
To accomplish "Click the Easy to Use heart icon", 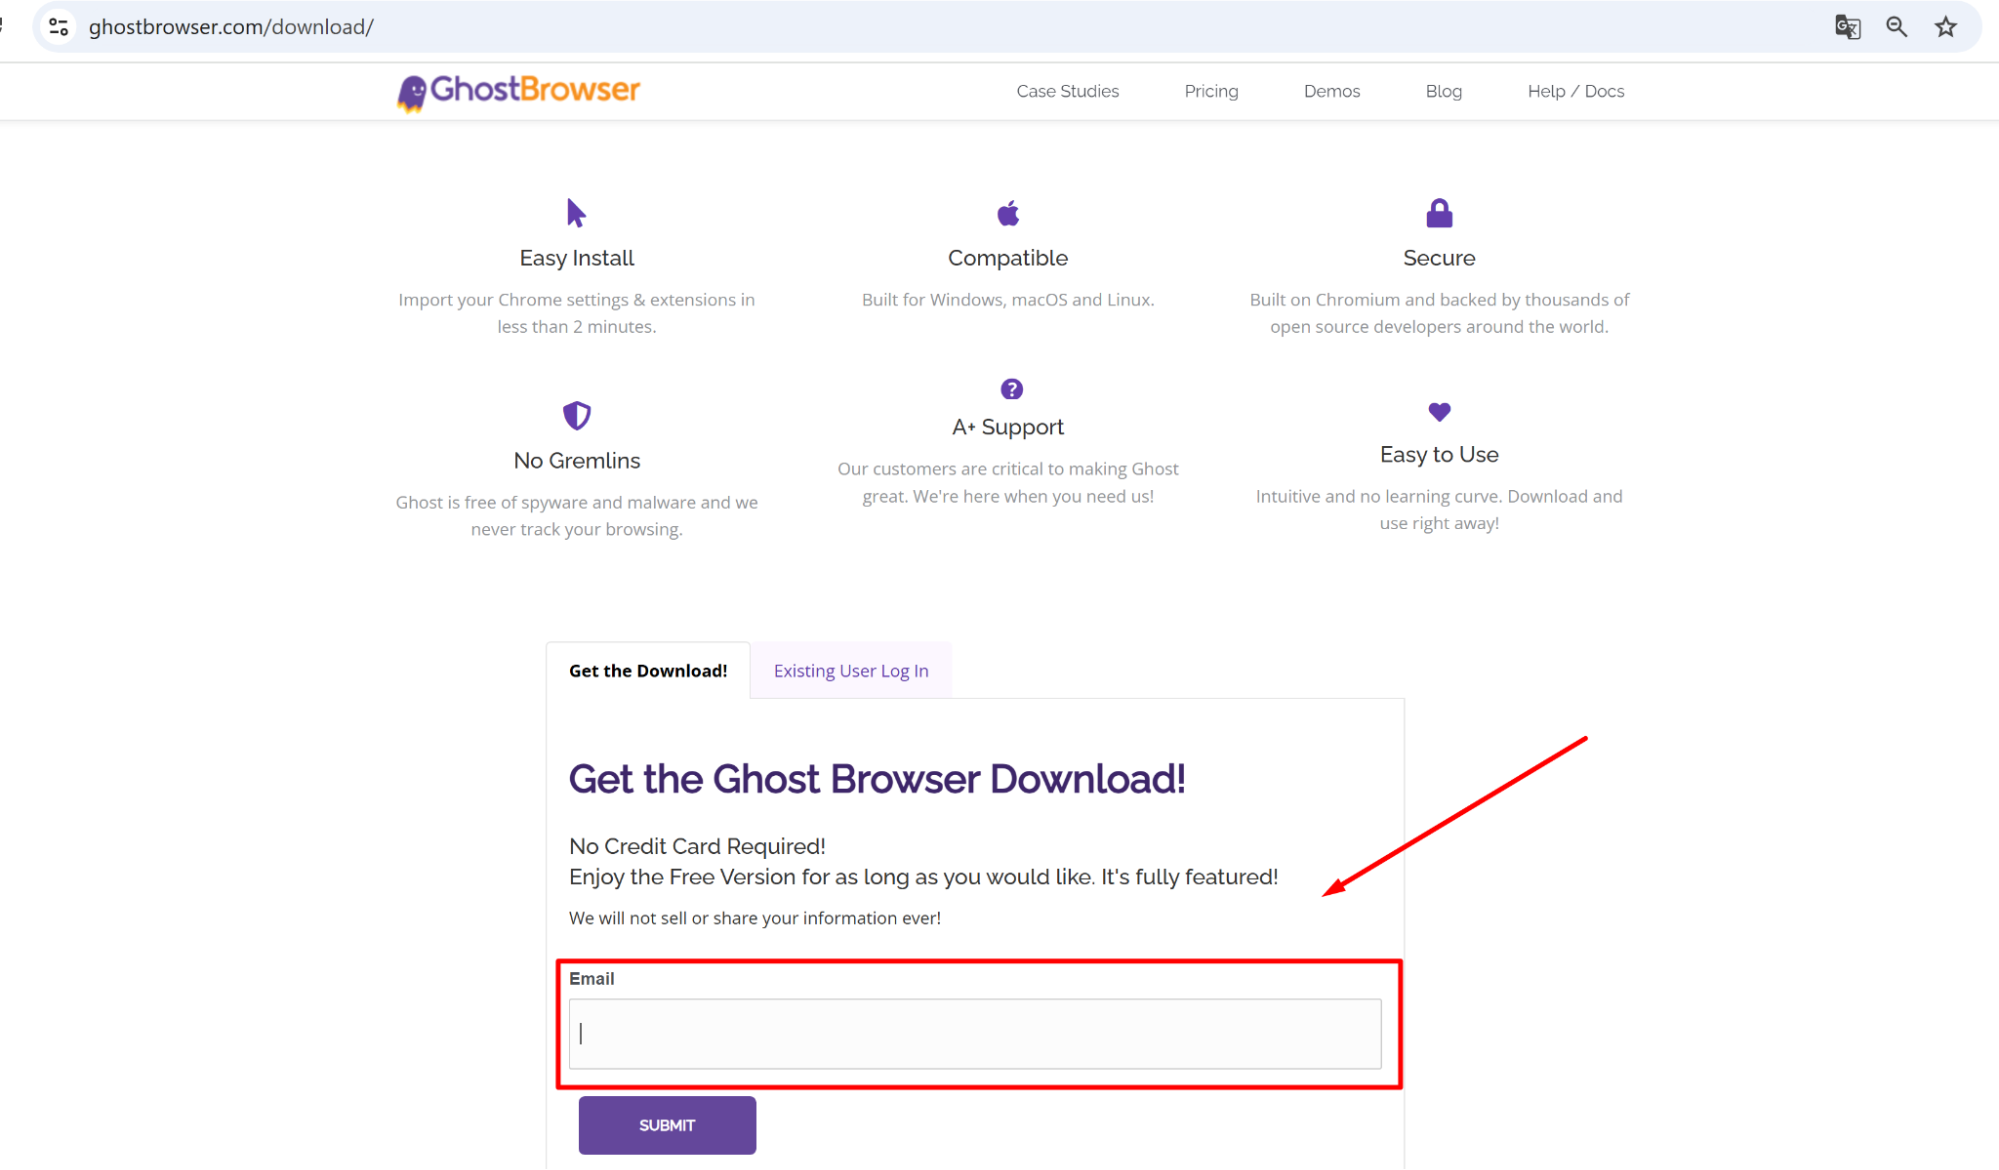I will click(1439, 411).
